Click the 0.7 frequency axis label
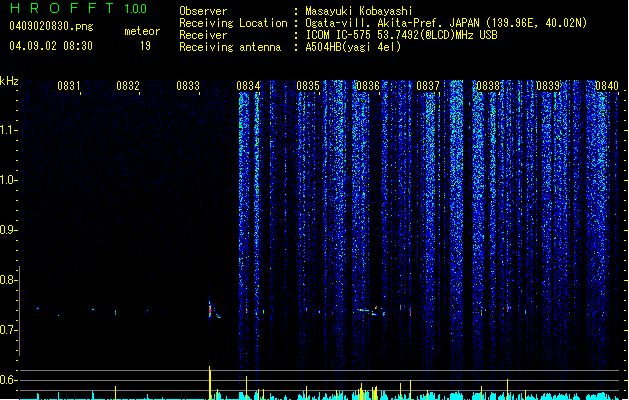The image size is (629, 400). coord(7,330)
